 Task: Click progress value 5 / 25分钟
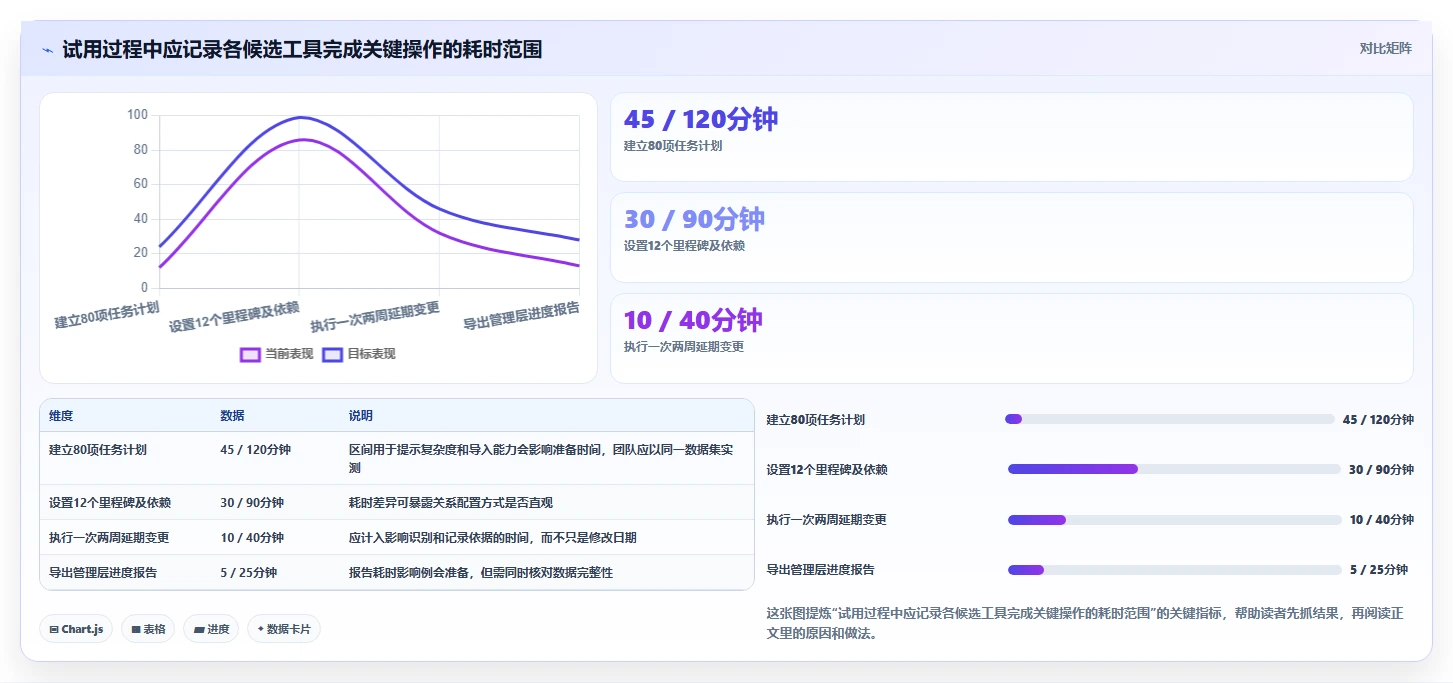pyautogui.click(x=1378, y=570)
